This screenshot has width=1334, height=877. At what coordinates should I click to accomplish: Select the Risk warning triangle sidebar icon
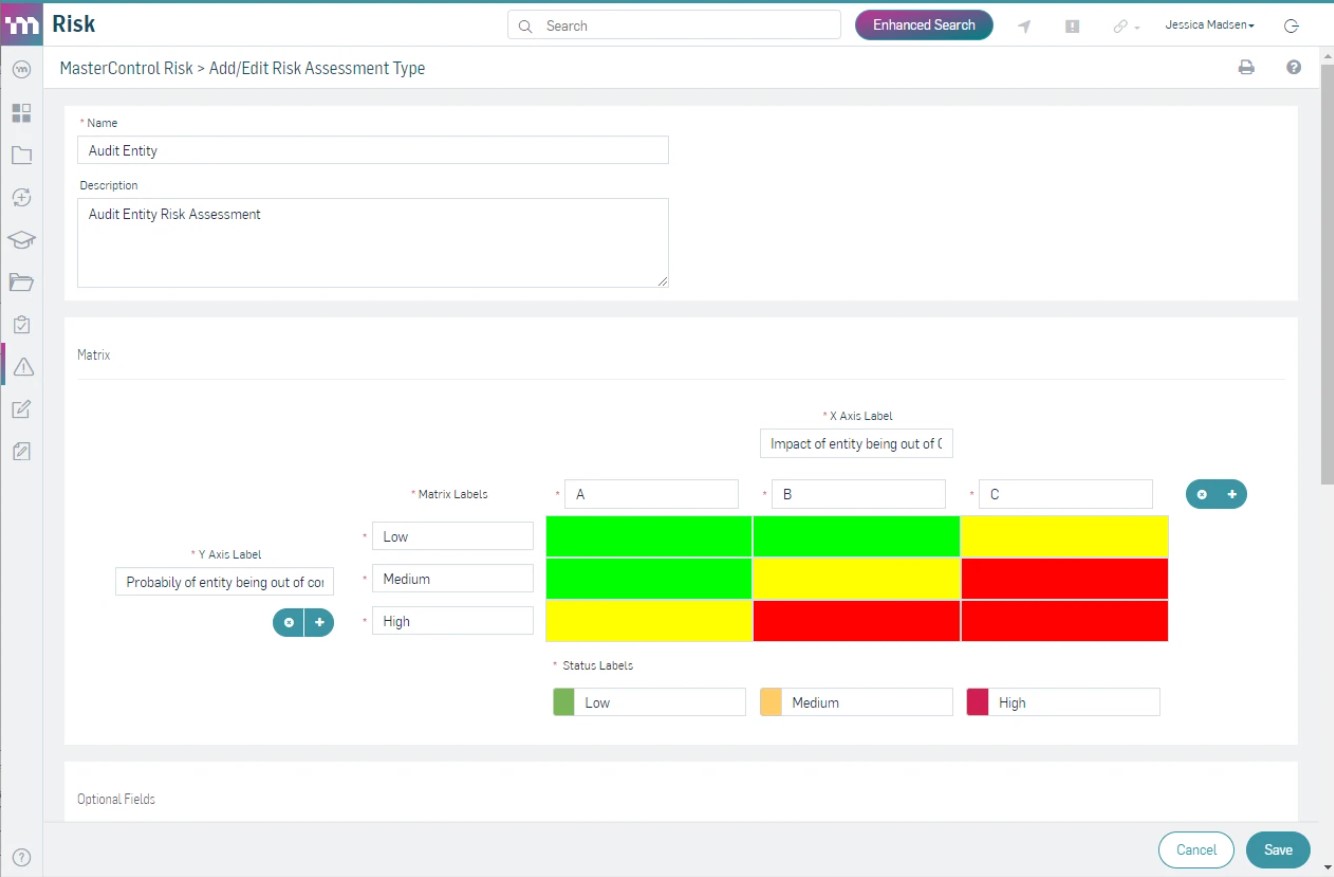click(x=21, y=365)
